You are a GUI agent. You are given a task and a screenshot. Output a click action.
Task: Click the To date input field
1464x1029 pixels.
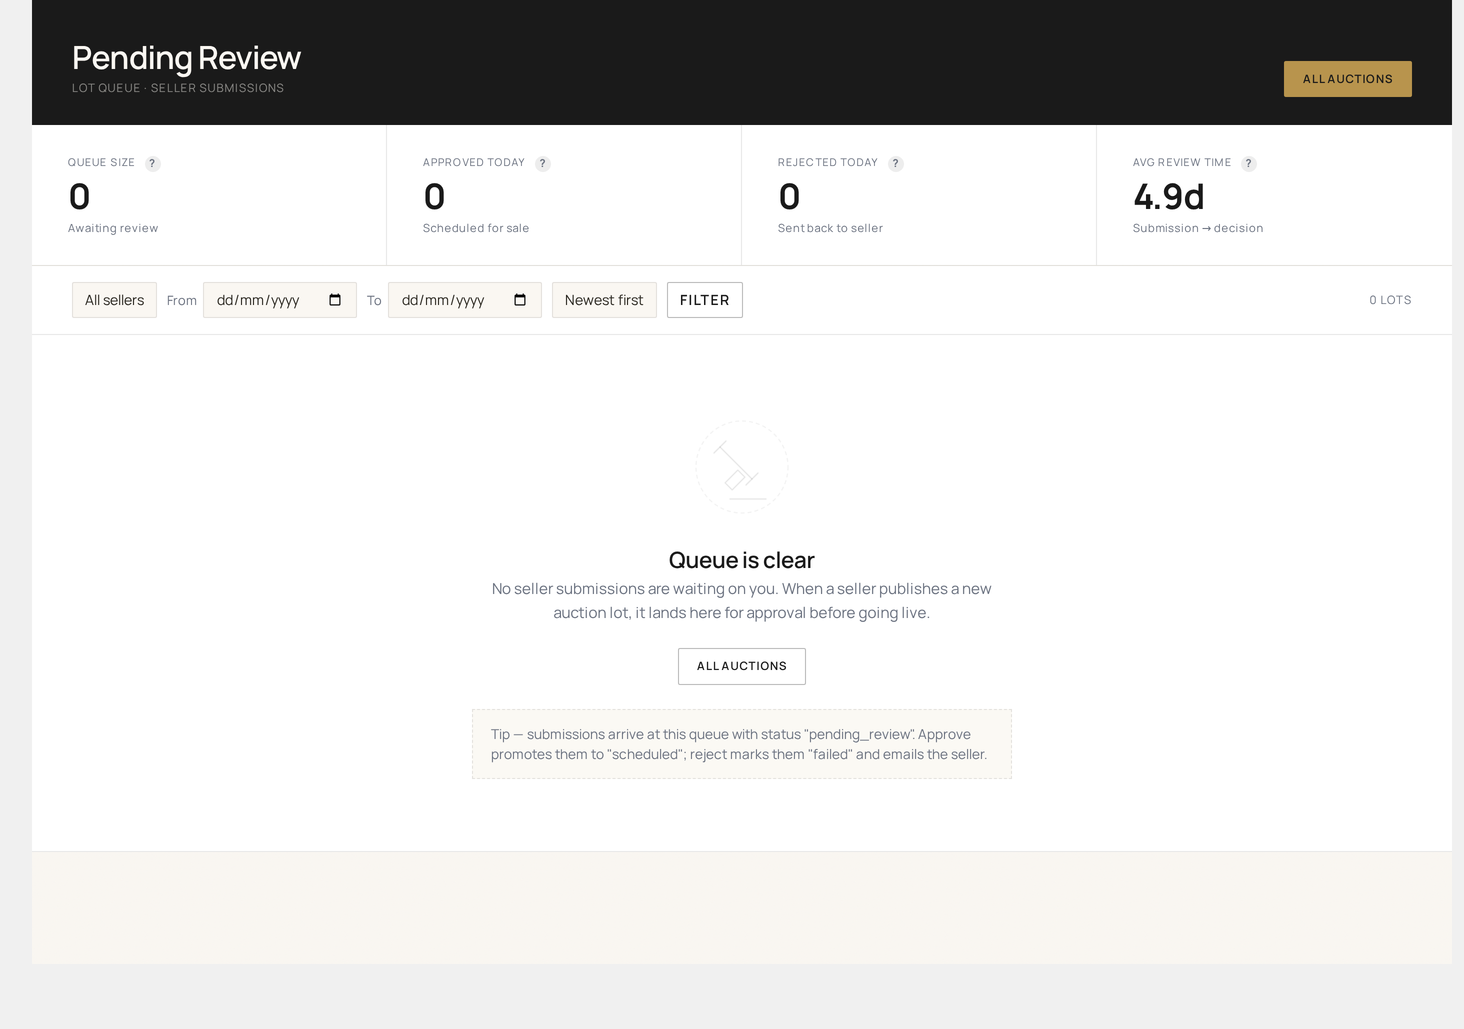(x=465, y=300)
